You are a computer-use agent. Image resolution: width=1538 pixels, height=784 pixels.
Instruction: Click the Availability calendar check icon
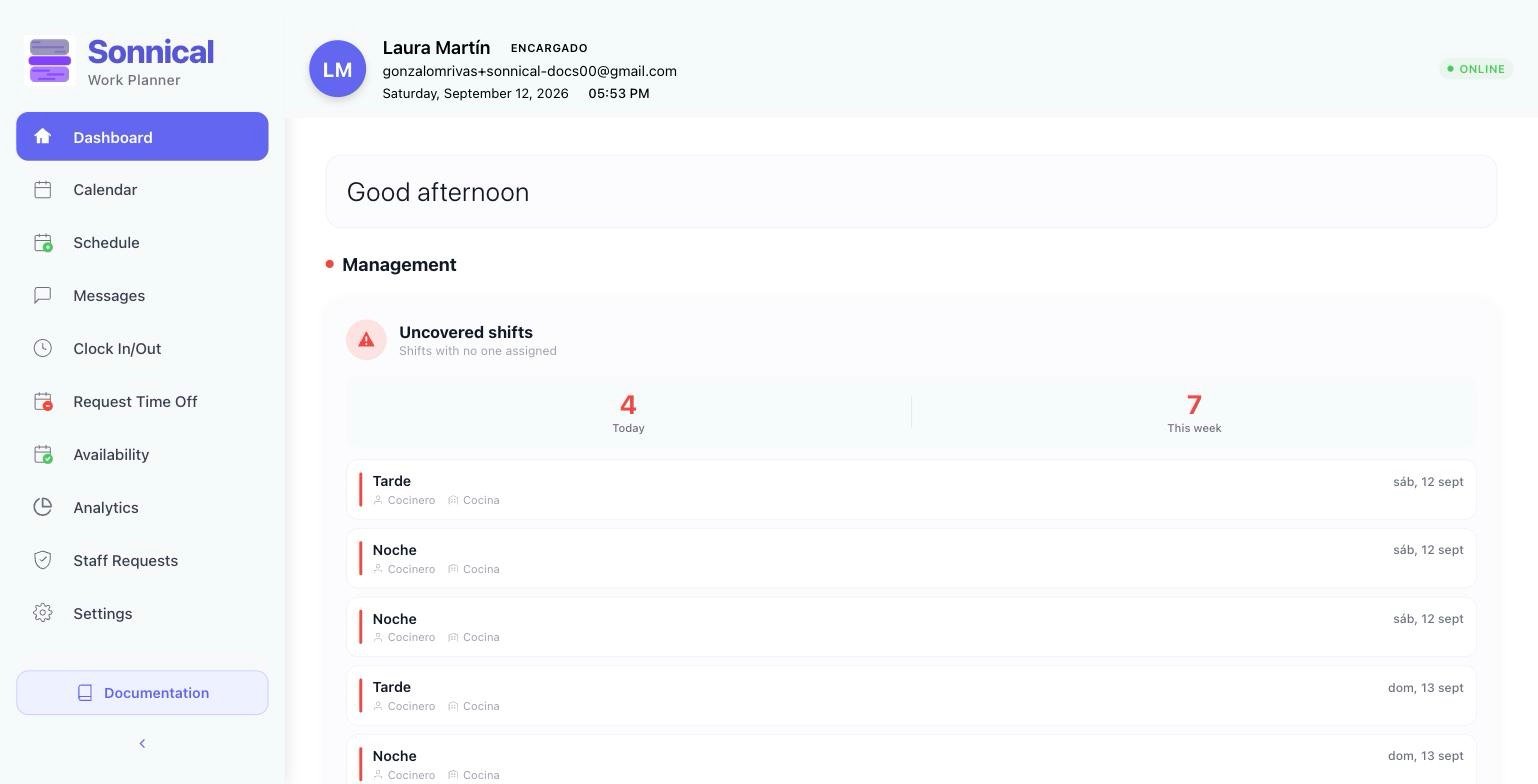pos(42,454)
